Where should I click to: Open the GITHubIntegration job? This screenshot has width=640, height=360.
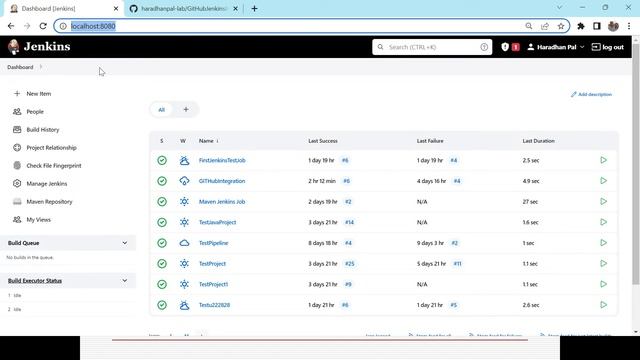(222, 181)
